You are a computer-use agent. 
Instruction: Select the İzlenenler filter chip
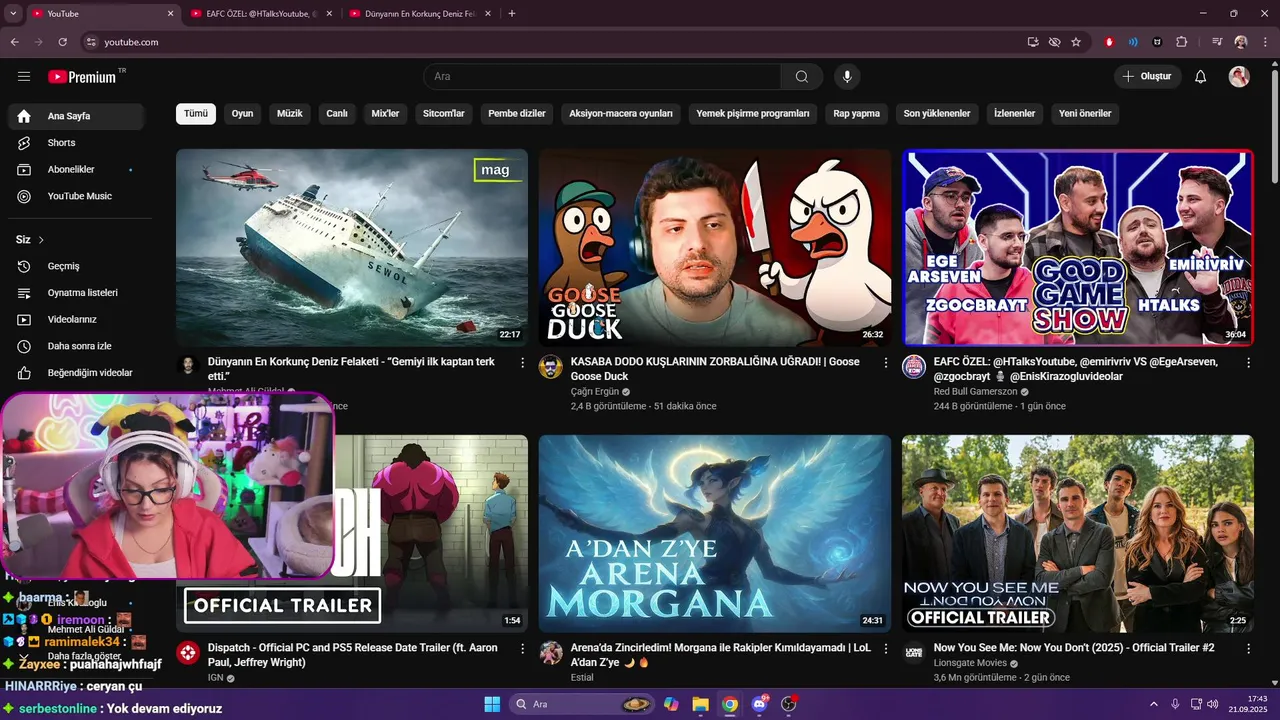pyautogui.click(x=1015, y=113)
